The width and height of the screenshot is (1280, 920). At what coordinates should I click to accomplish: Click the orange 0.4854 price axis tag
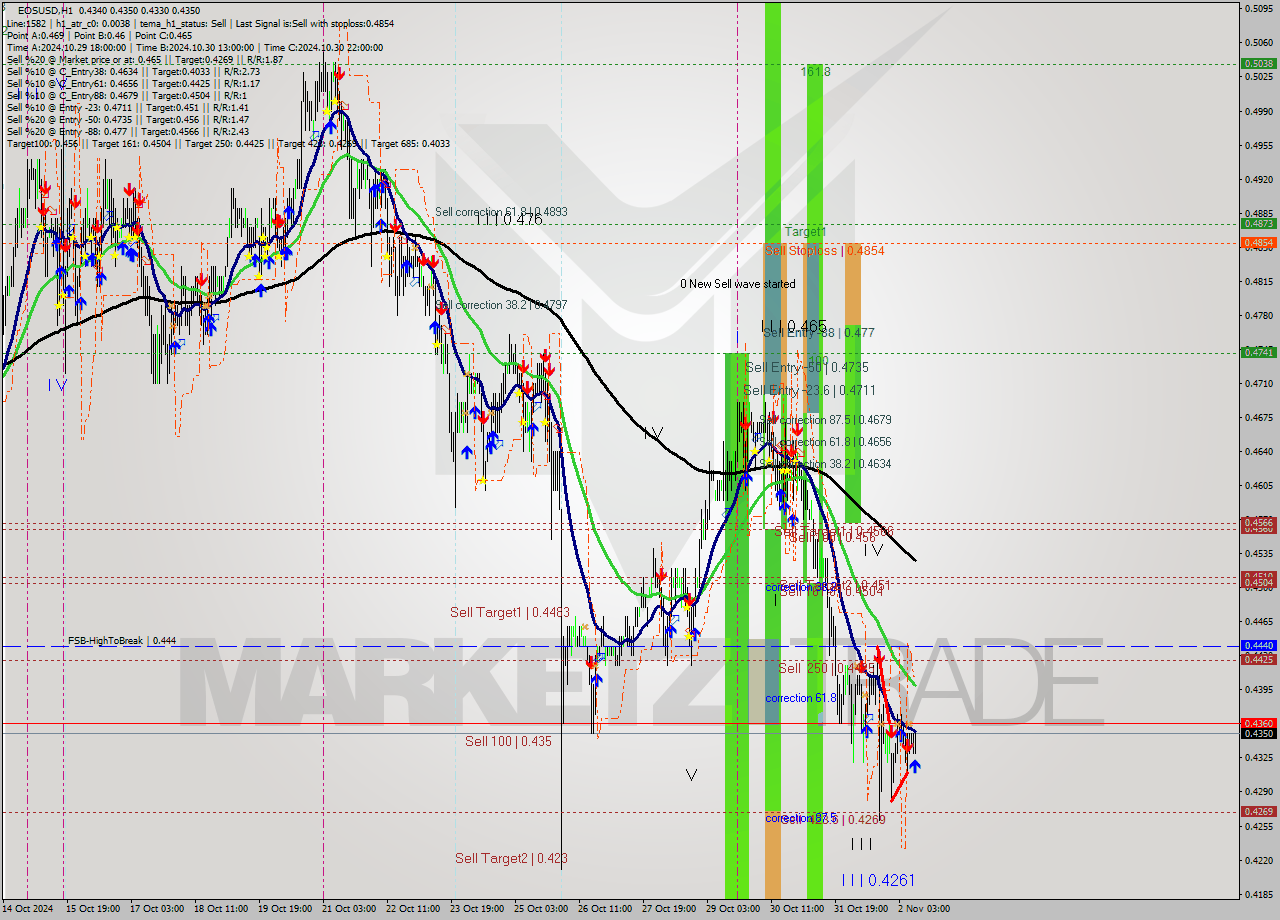pos(1258,243)
